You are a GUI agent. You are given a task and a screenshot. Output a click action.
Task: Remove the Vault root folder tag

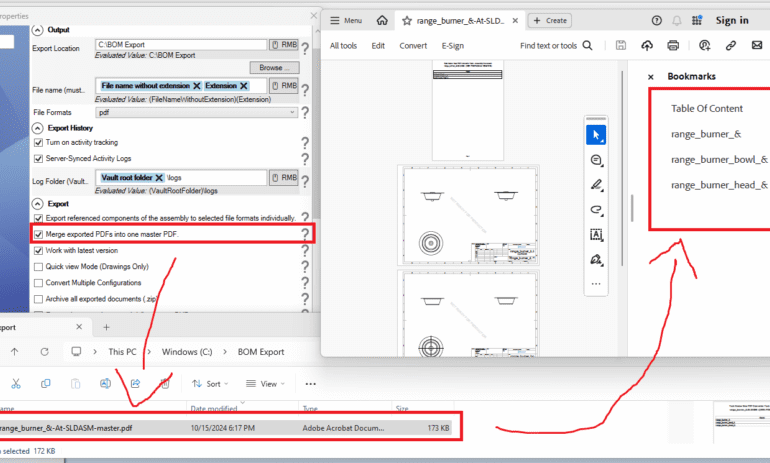point(159,178)
